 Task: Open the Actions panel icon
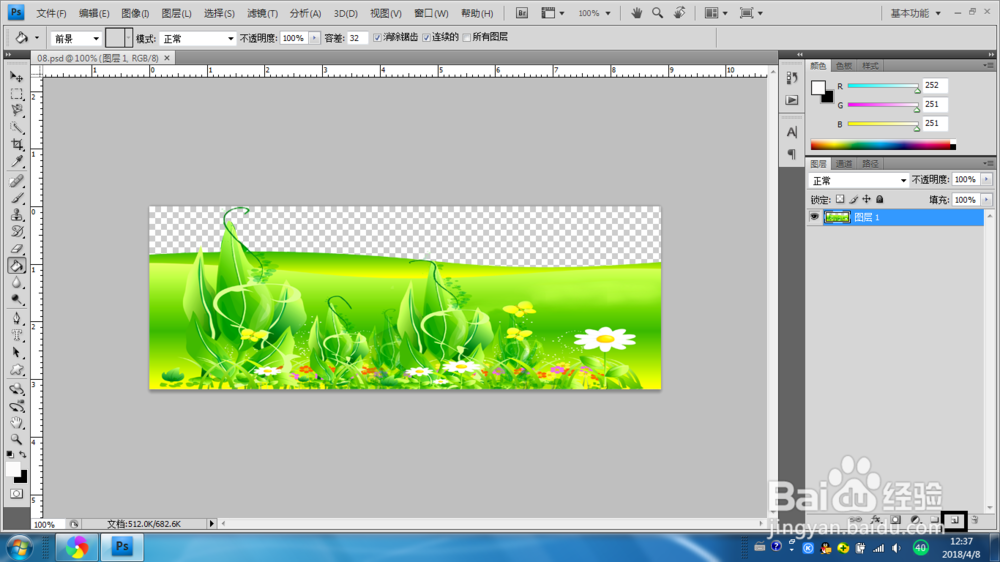[x=791, y=100]
